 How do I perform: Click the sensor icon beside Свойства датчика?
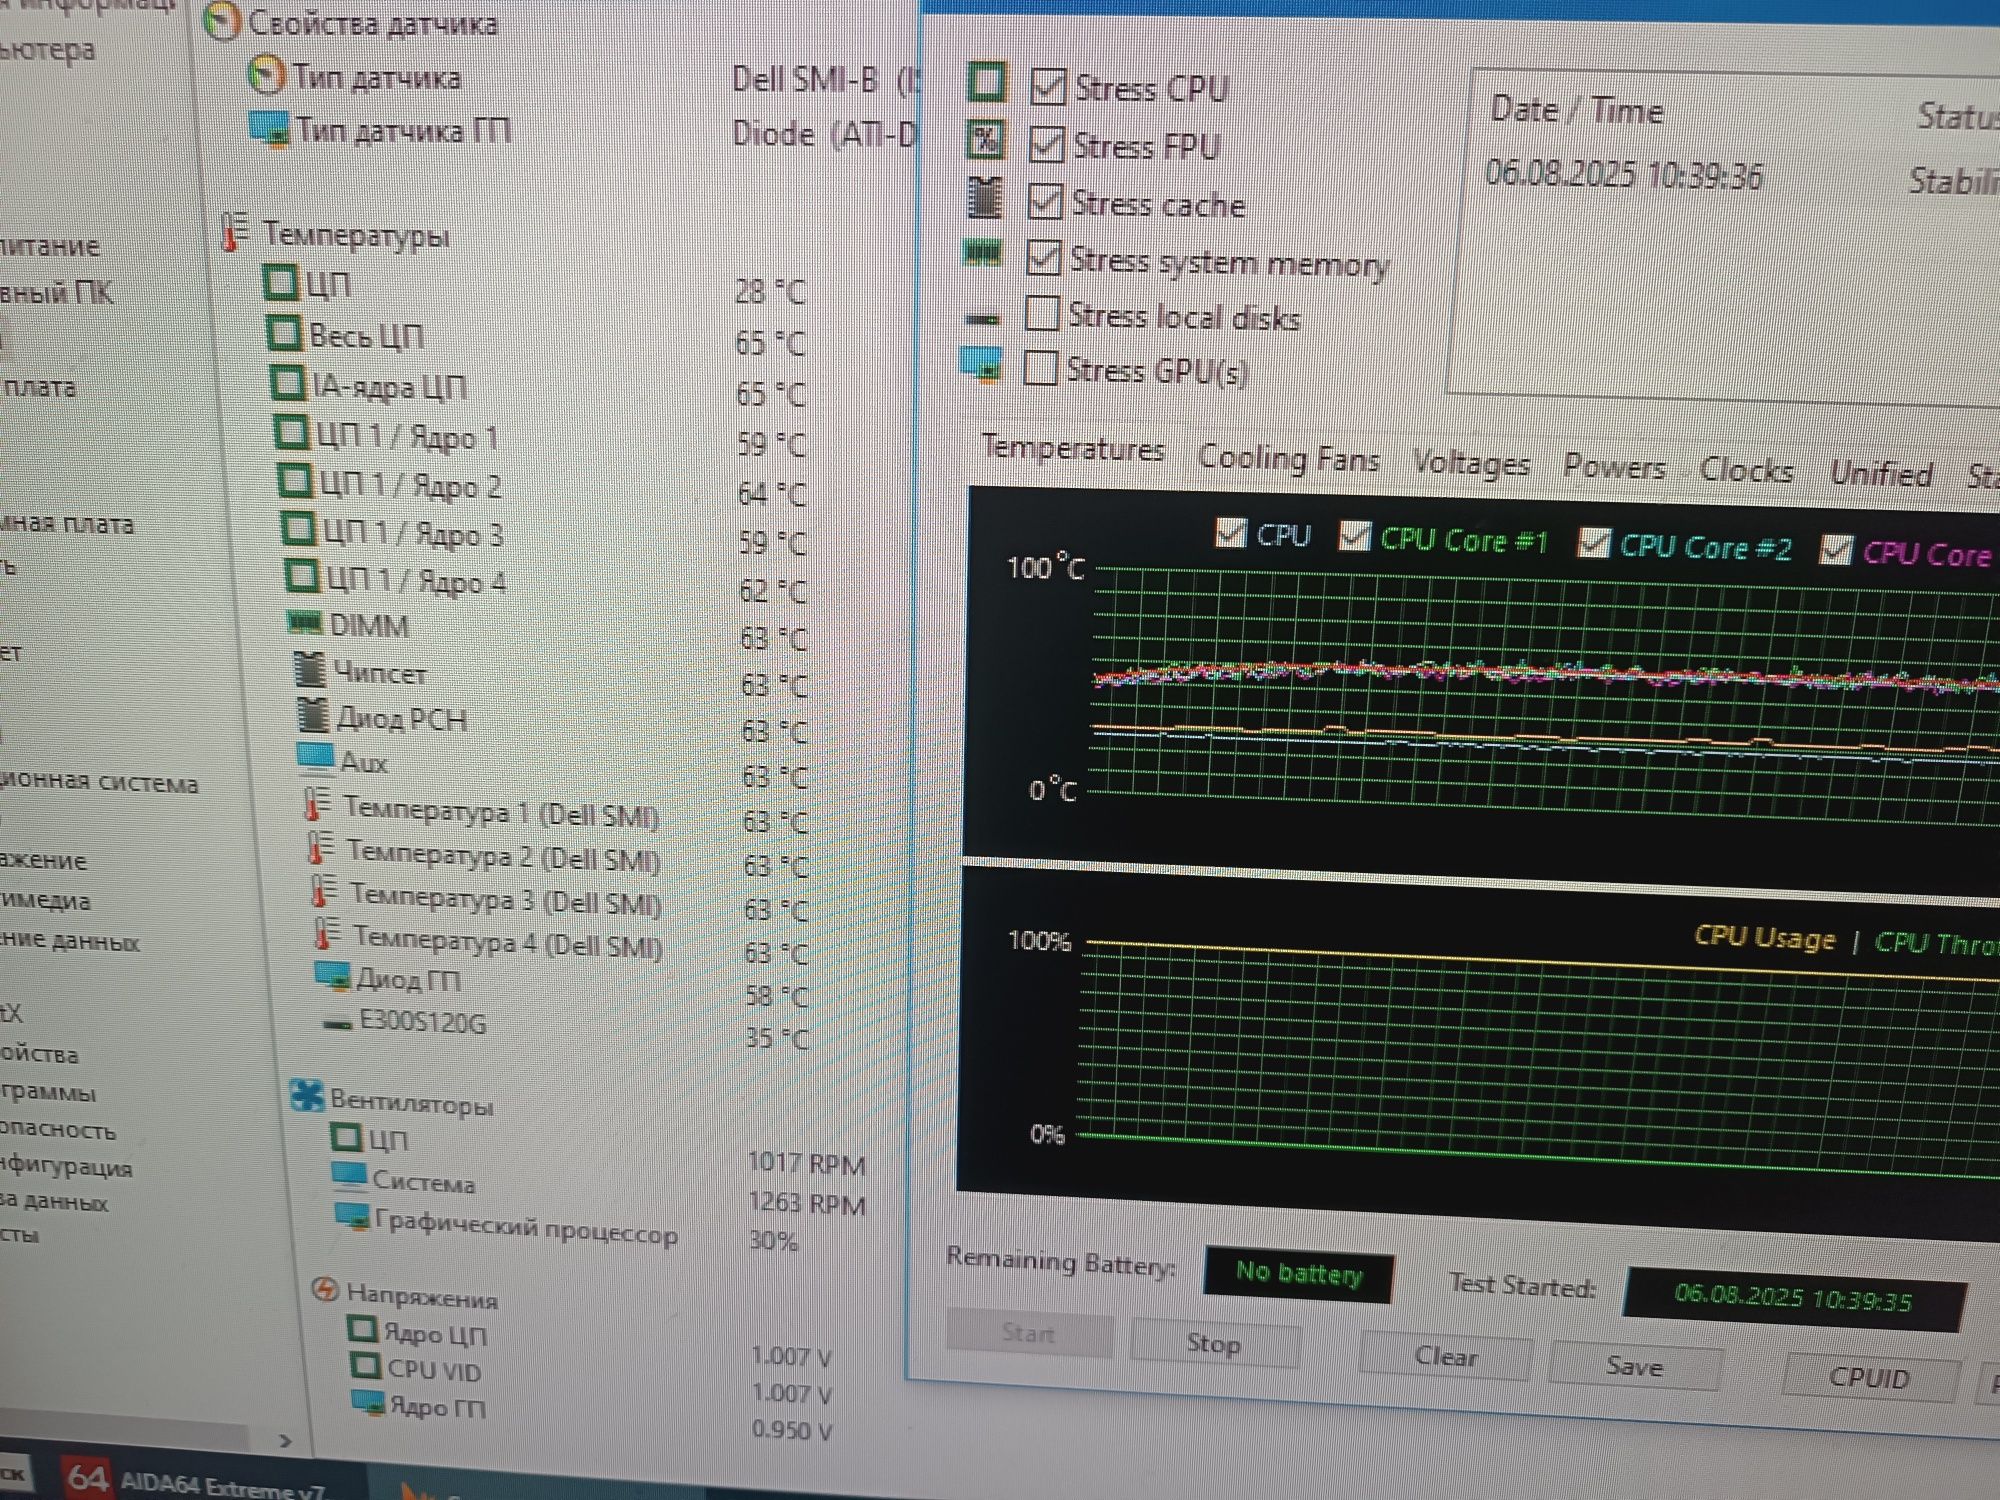click(224, 20)
